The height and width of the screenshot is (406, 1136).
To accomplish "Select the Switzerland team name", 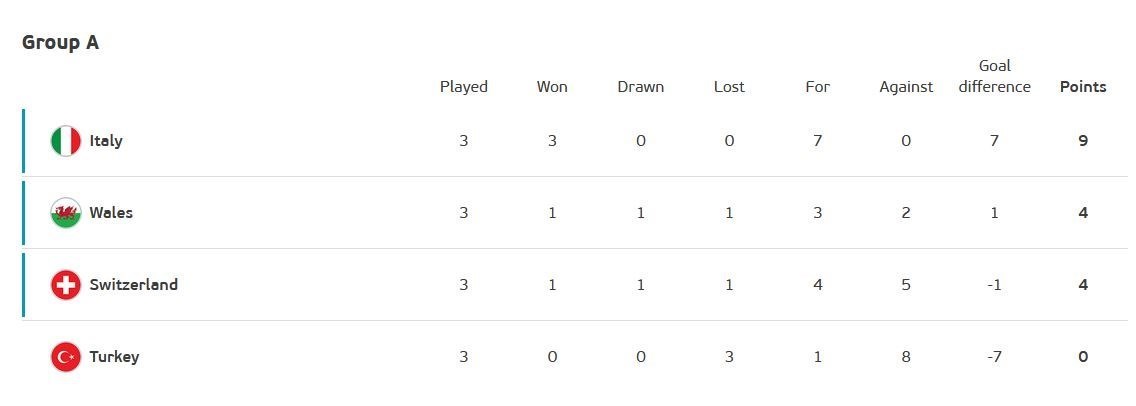I will pyautogui.click(x=133, y=285).
